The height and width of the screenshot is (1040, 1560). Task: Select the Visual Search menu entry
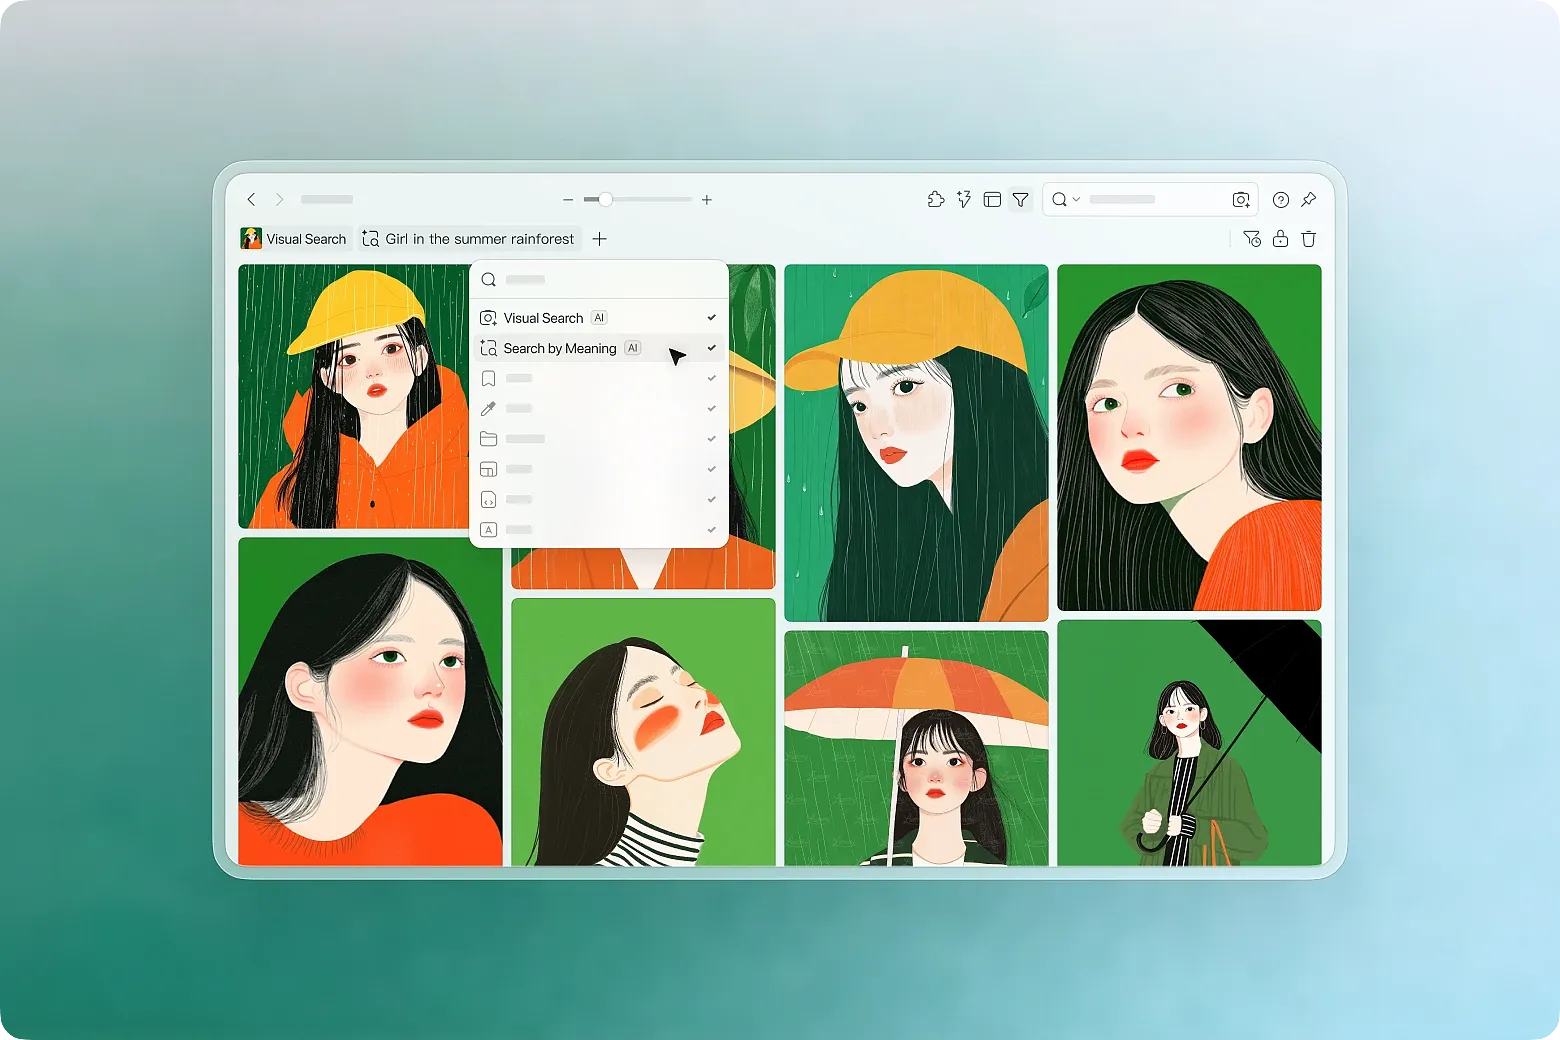[544, 317]
